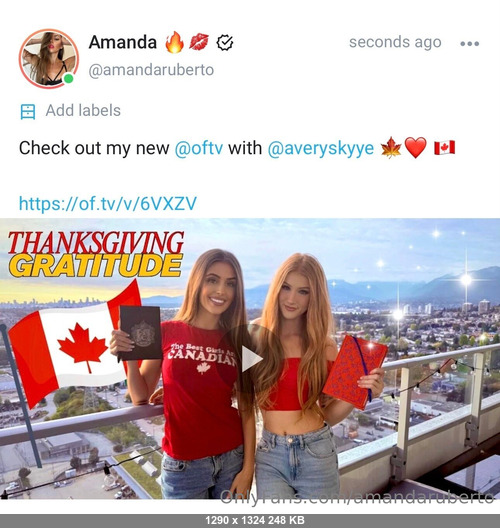Open Amanda's profile picture
Image resolution: width=500 pixels, height=528 pixels.
[x=49, y=59]
